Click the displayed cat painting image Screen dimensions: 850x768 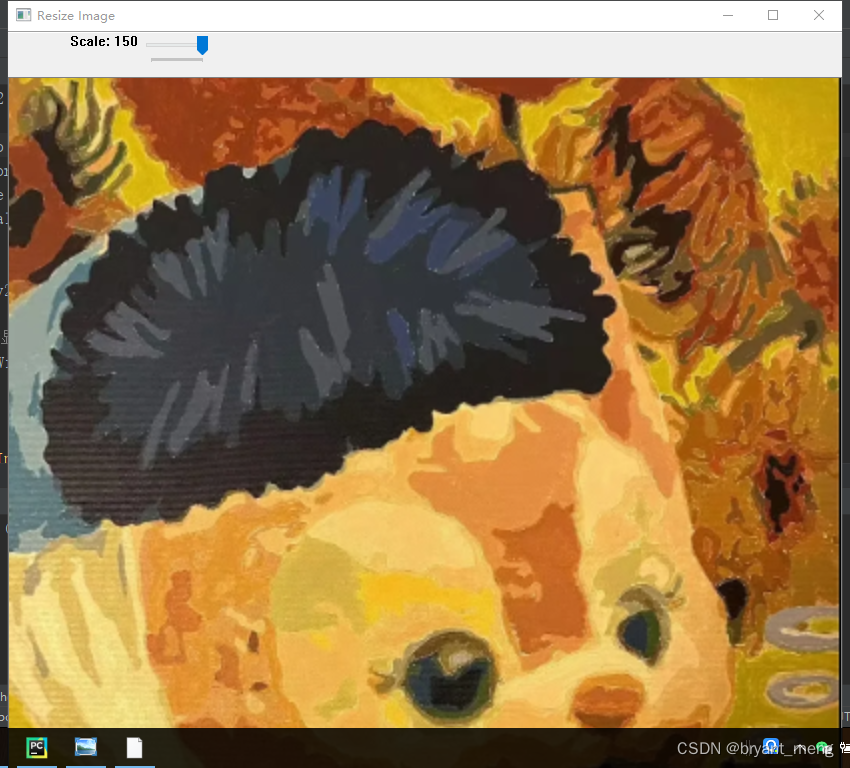tap(424, 403)
